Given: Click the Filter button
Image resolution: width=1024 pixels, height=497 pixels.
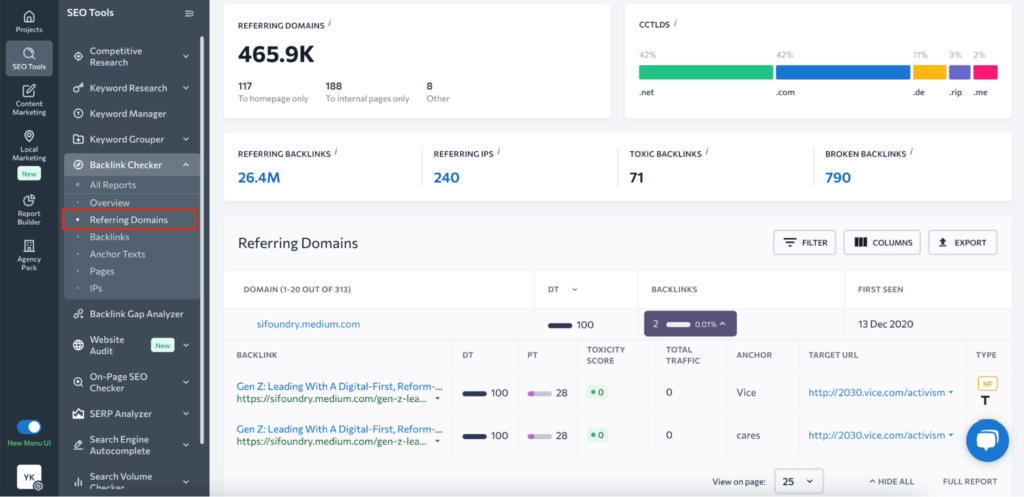Looking at the screenshot, I should [x=805, y=242].
